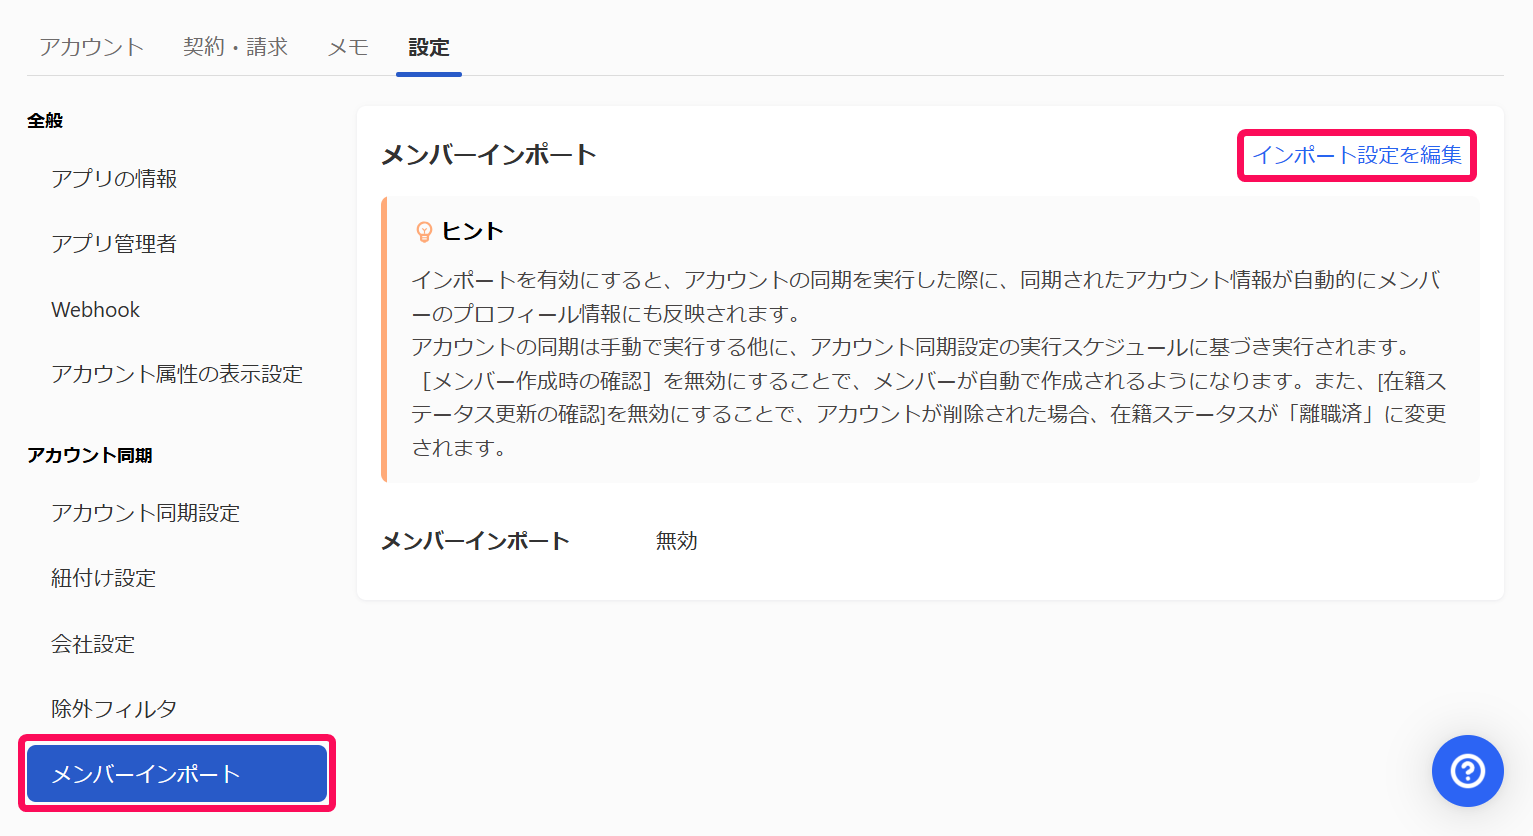Click the 無効 status value

(677, 541)
